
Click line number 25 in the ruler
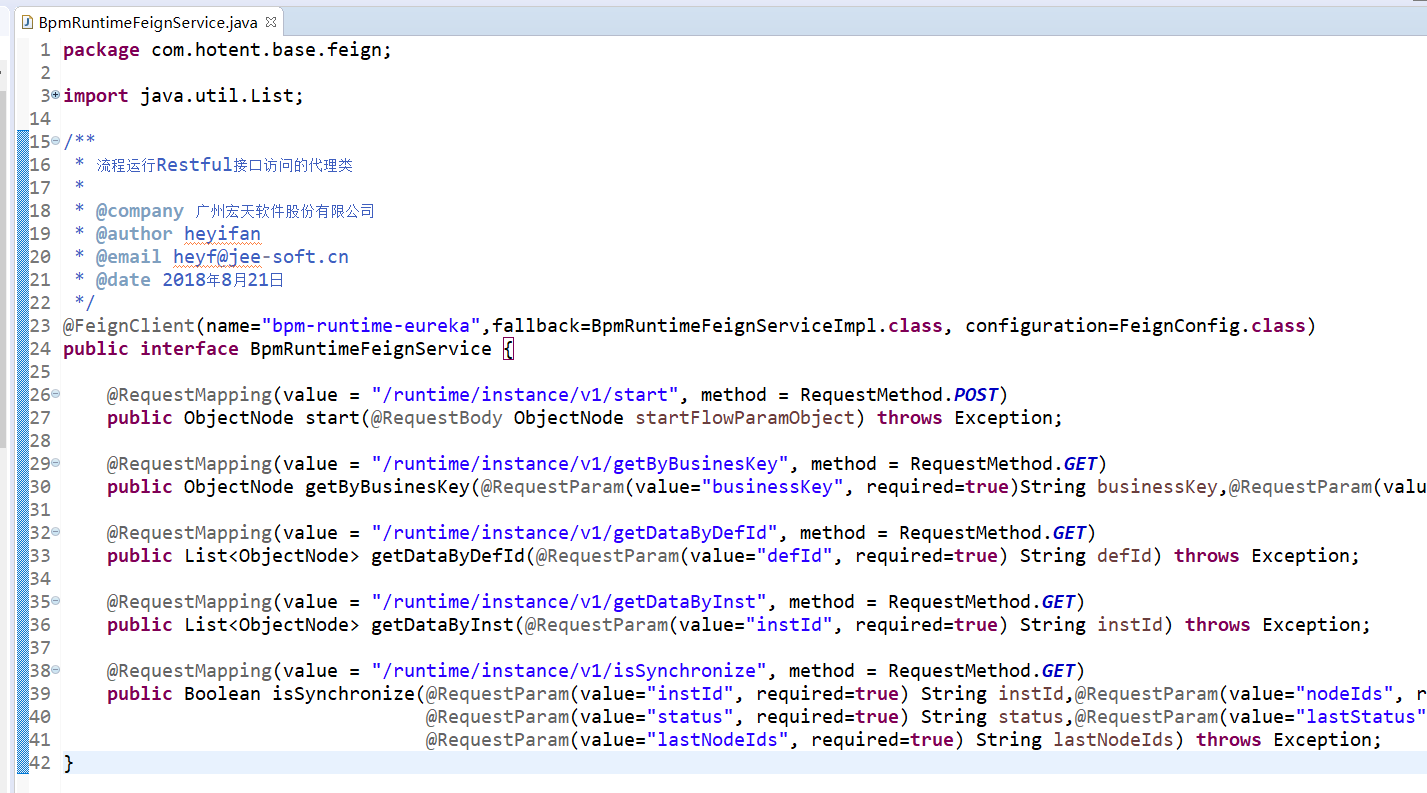40,372
